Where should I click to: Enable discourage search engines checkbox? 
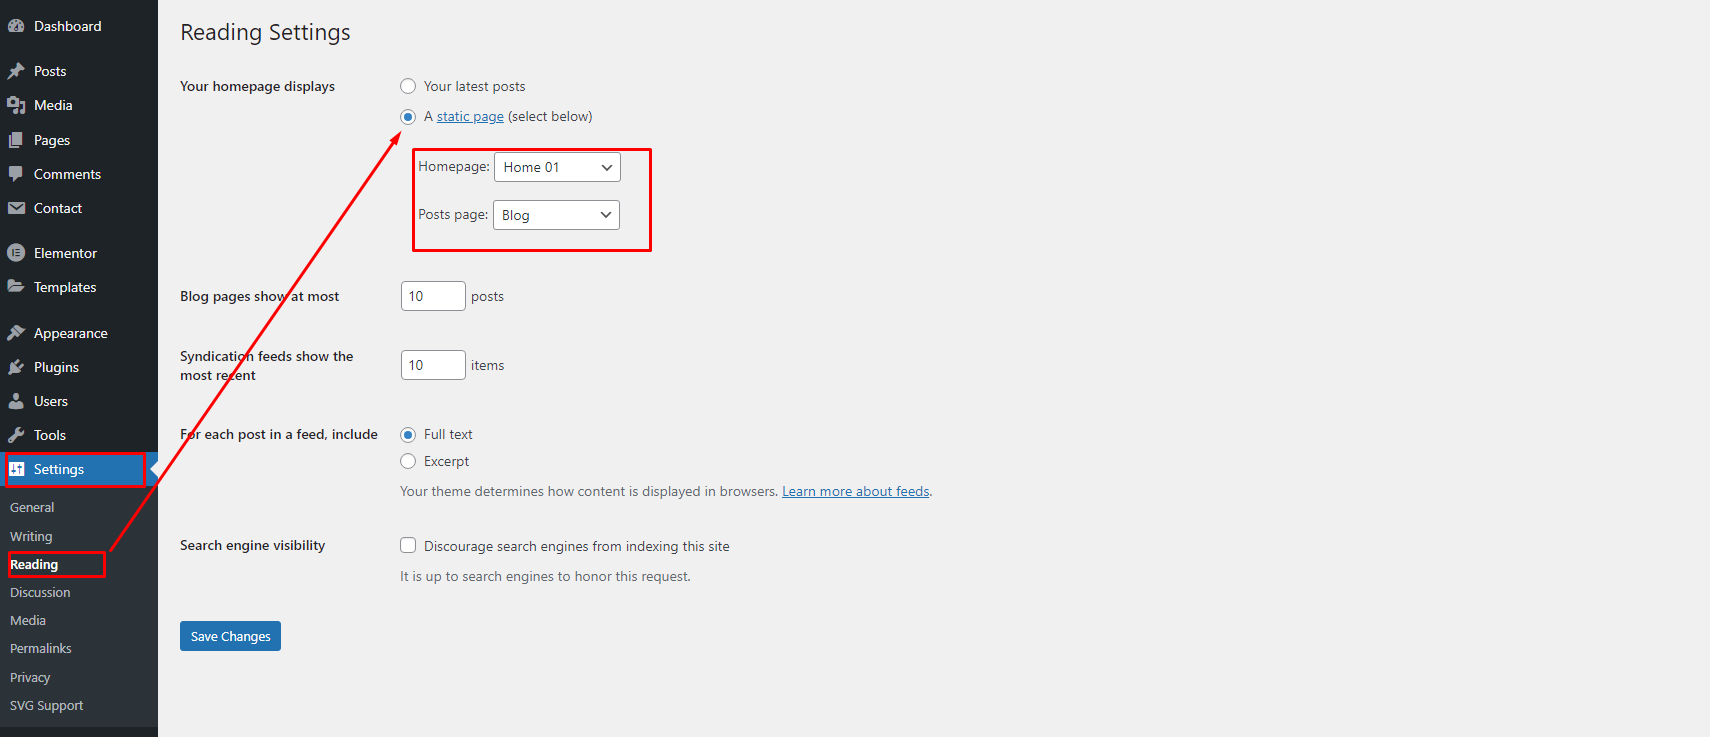tap(408, 546)
